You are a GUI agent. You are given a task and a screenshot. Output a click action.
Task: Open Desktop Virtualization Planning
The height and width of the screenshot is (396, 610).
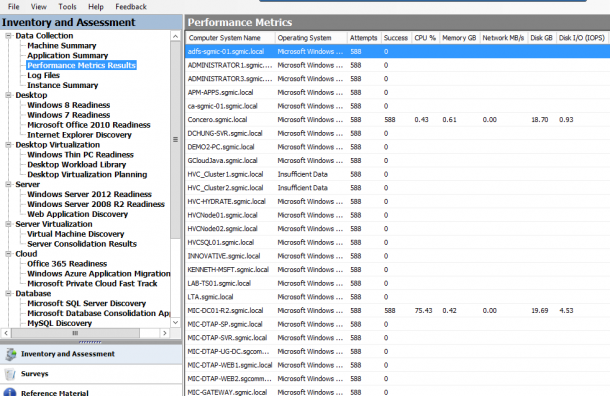click(87, 174)
